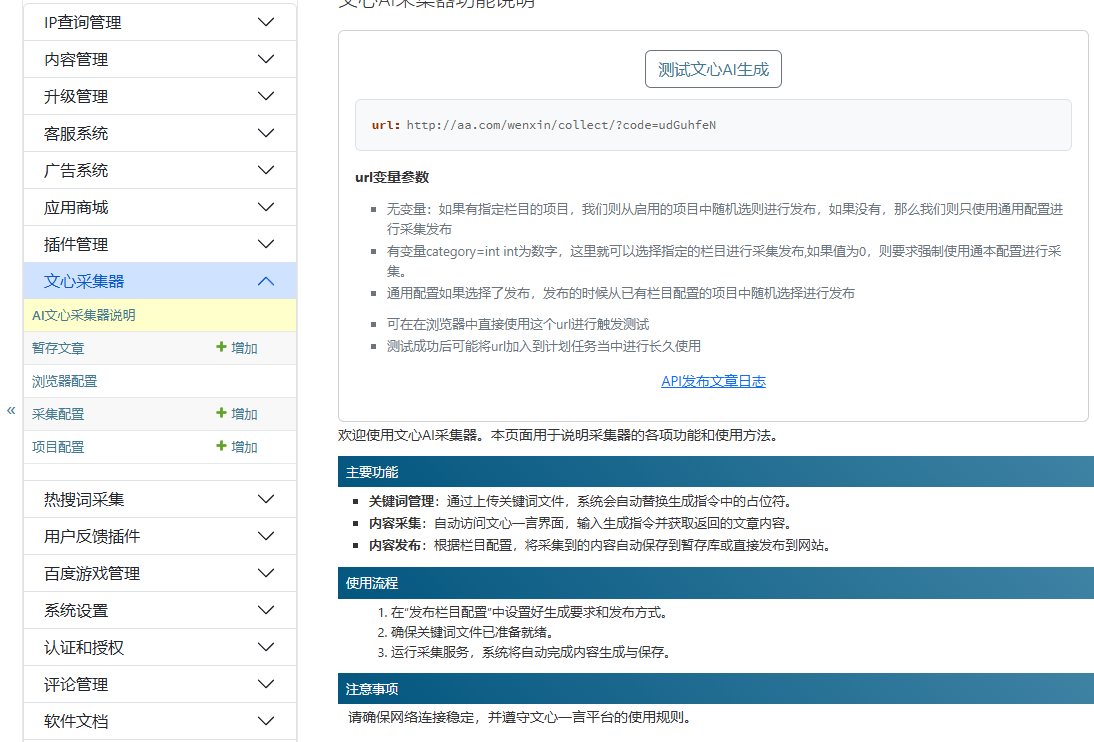Collapse the sidebar using the « icon
Screen dimensions: 1094x742
[10, 410]
